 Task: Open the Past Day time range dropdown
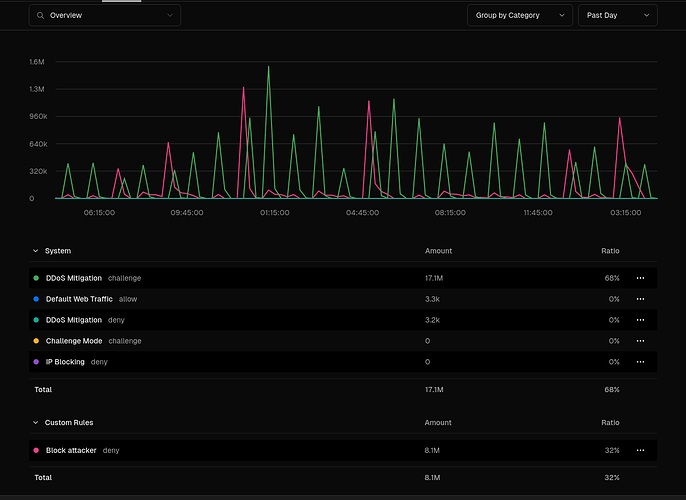[618, 15]
